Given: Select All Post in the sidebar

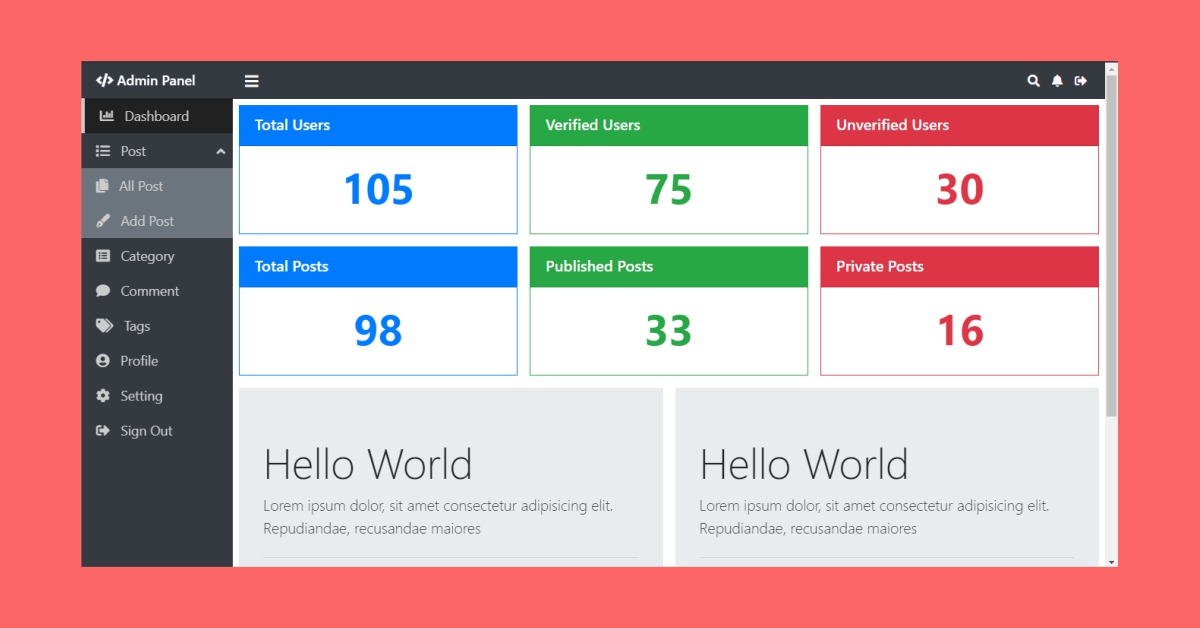Looking at the screenshot, I should coord(139,185).
